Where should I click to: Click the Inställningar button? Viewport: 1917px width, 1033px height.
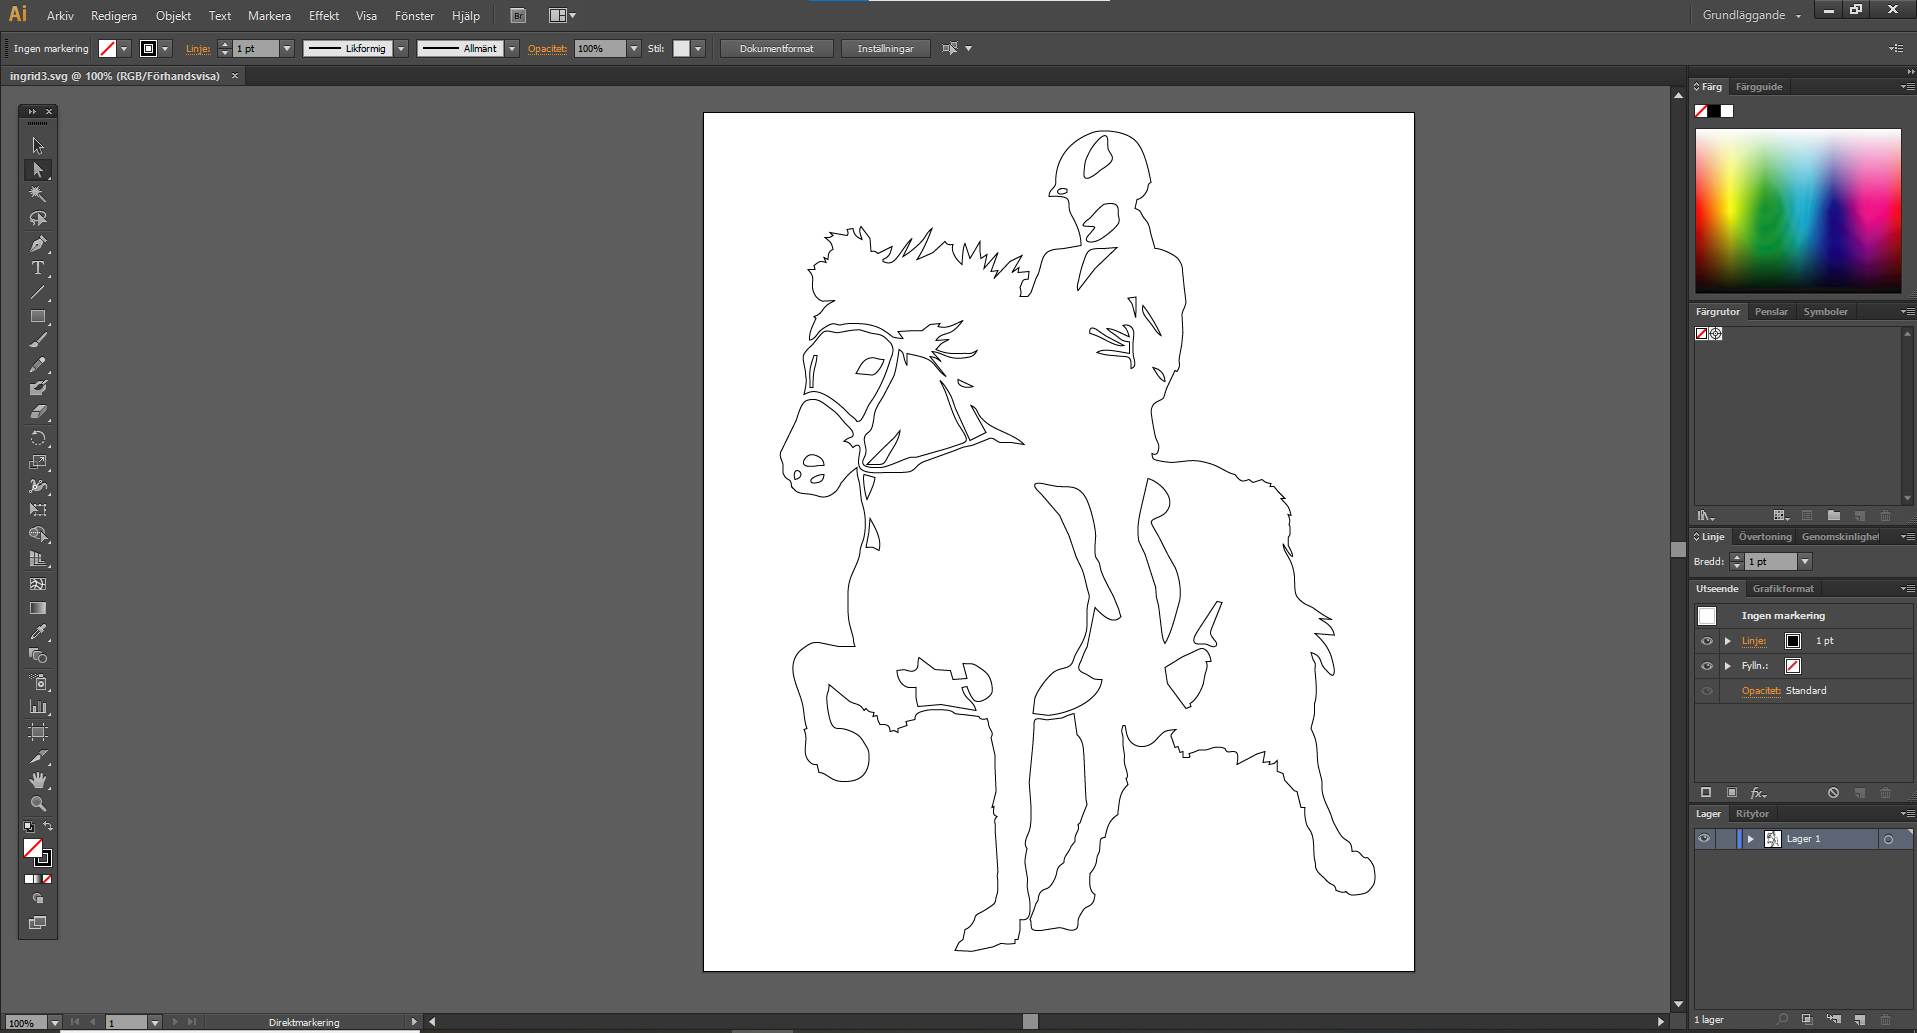tap(885, 49)
